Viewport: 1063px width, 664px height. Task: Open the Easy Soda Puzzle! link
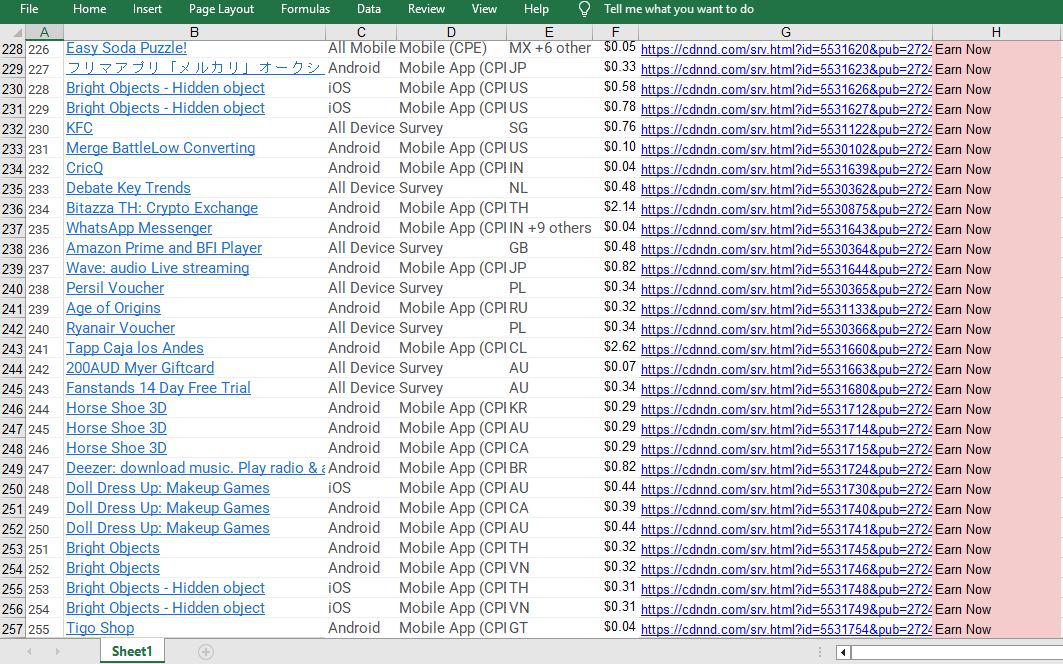pos(126,48)
